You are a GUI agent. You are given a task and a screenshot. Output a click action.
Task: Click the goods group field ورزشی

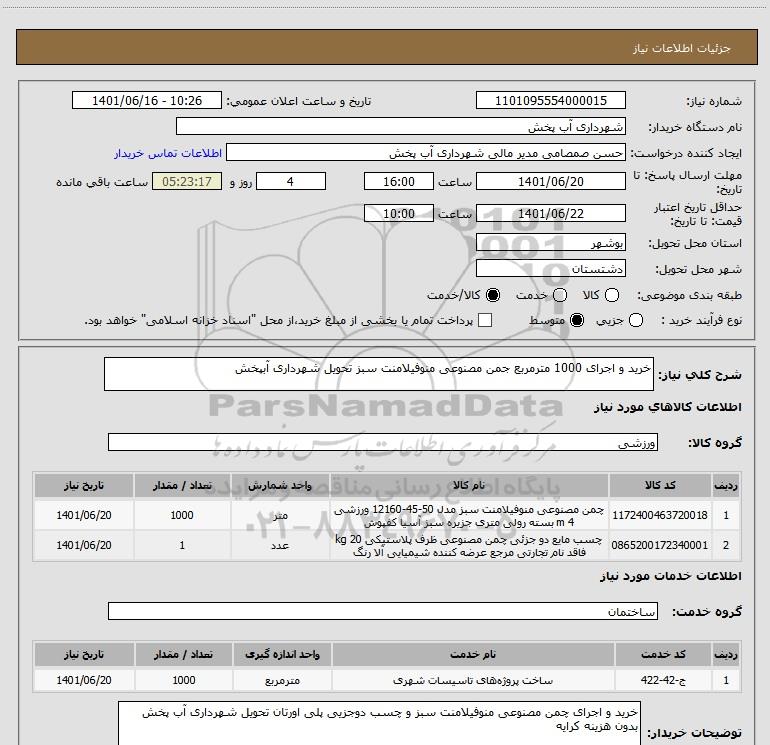pos(383,442)
